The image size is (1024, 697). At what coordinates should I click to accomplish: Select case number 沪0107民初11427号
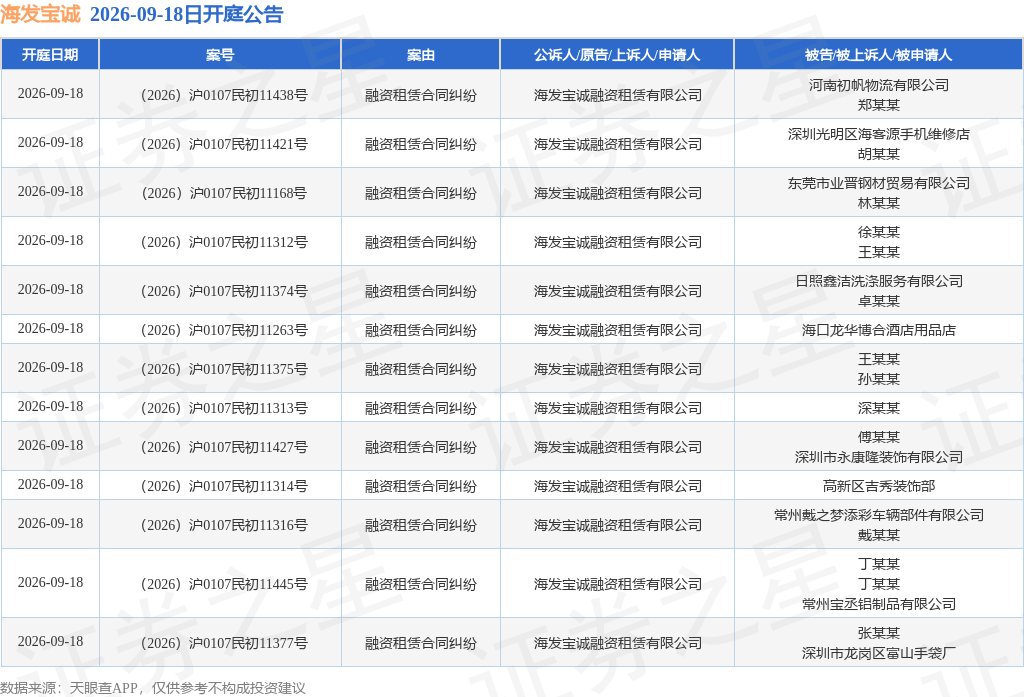224,447
